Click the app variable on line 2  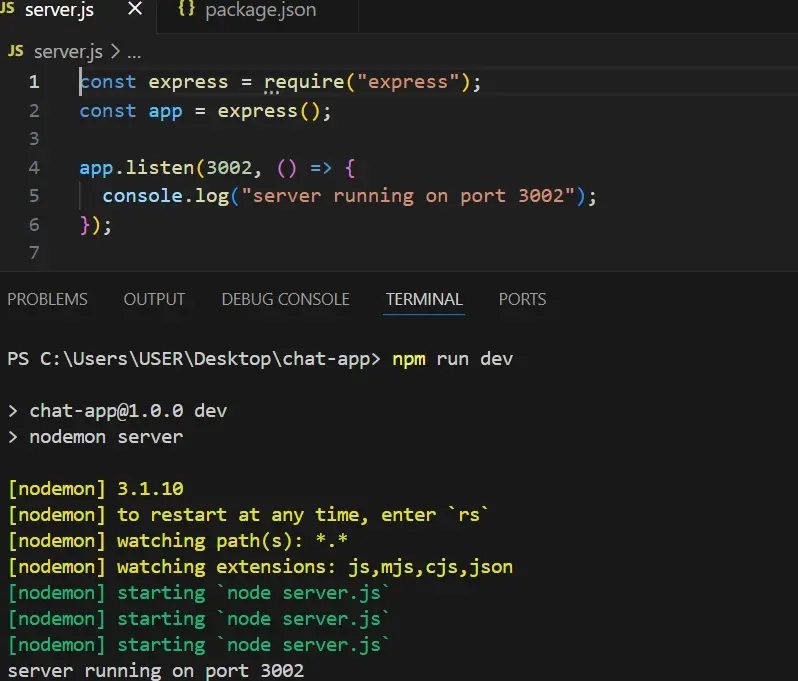(x=165, y=111)
